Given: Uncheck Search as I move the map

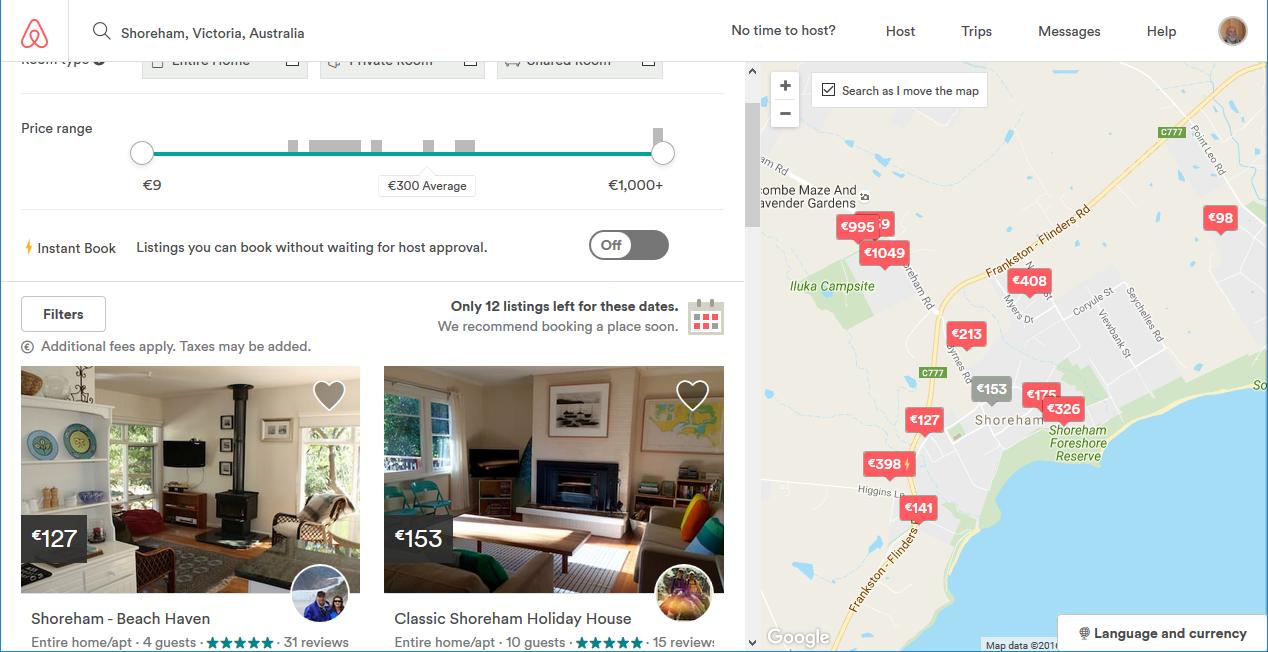Looking at the screenshot, I should [828, 90].
